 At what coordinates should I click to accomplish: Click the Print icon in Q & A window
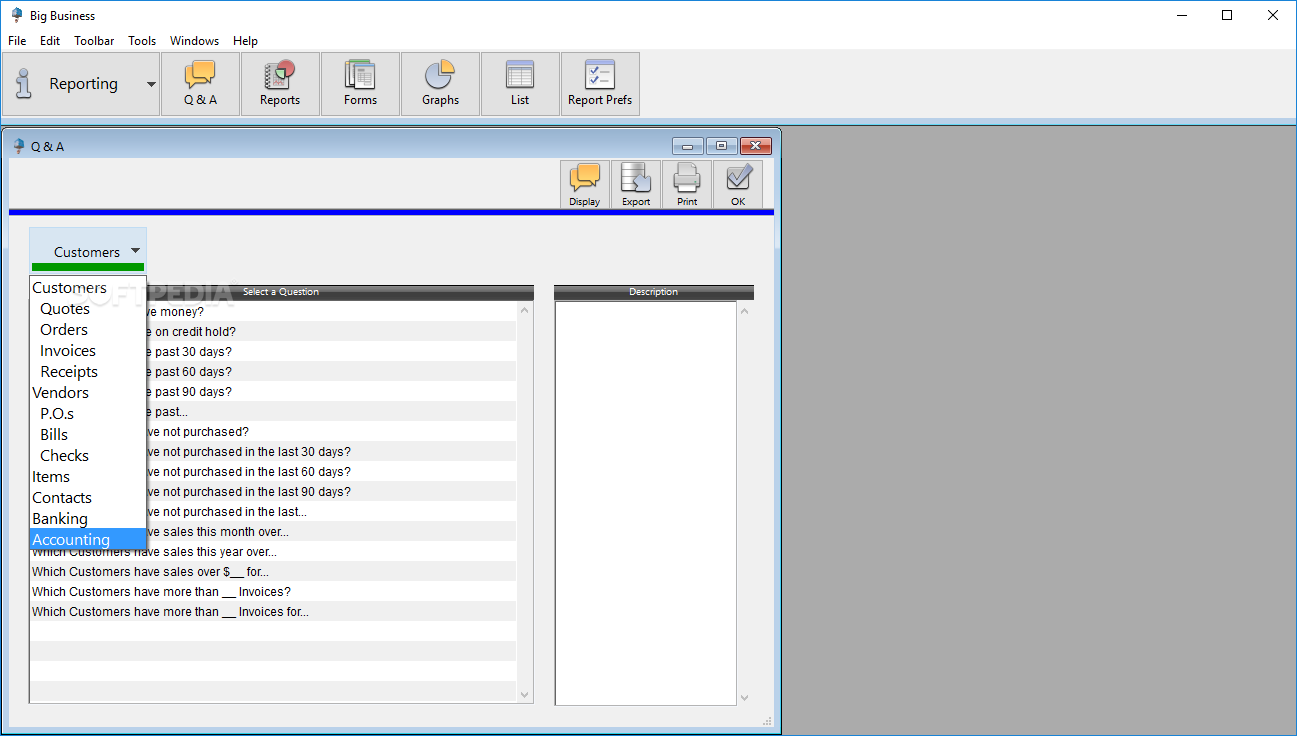pyautogui.click(x=687, y=184)
